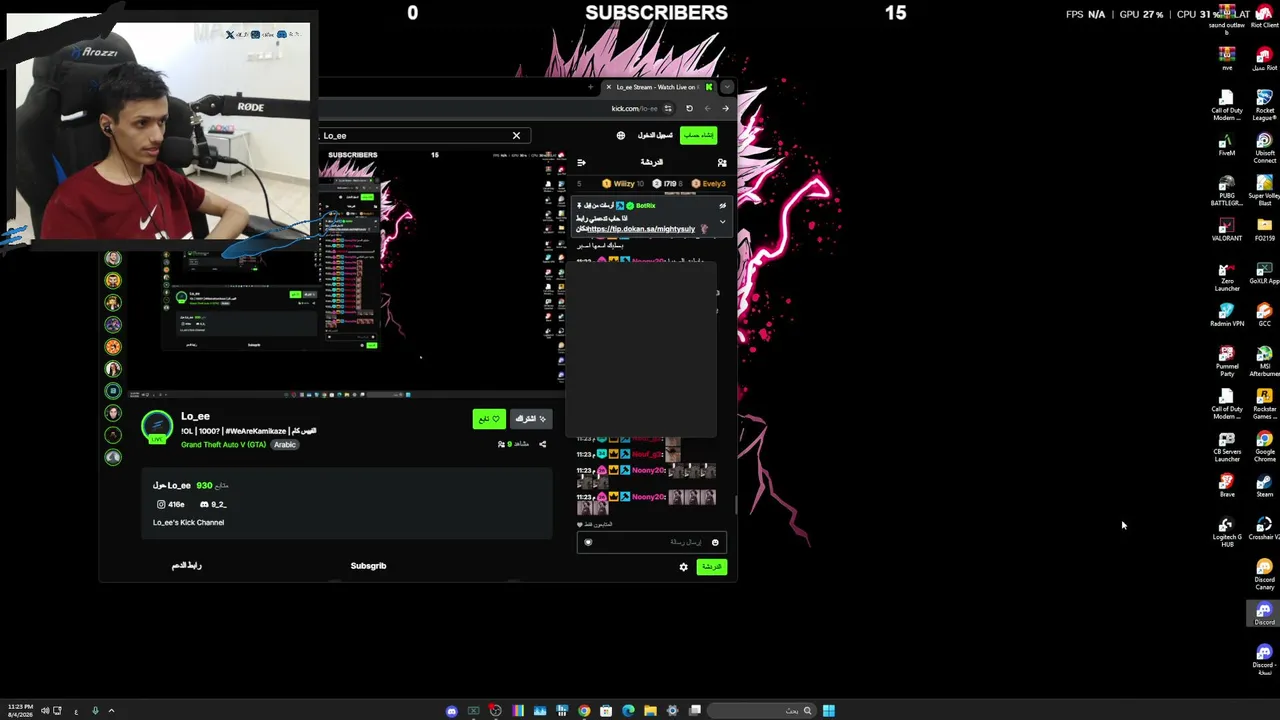Open the Zero Launcher desktop icon

[1227, 277]
